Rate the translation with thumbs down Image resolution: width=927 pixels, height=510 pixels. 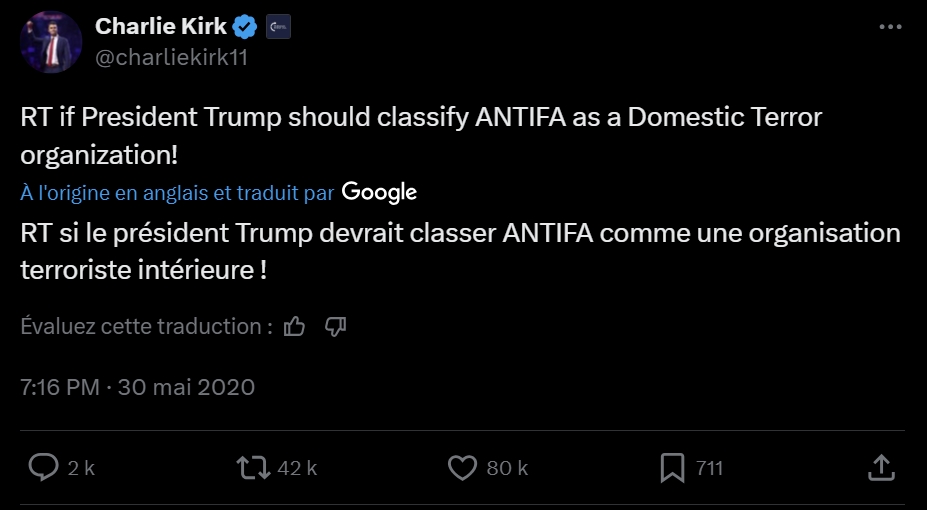click(336, 327)
